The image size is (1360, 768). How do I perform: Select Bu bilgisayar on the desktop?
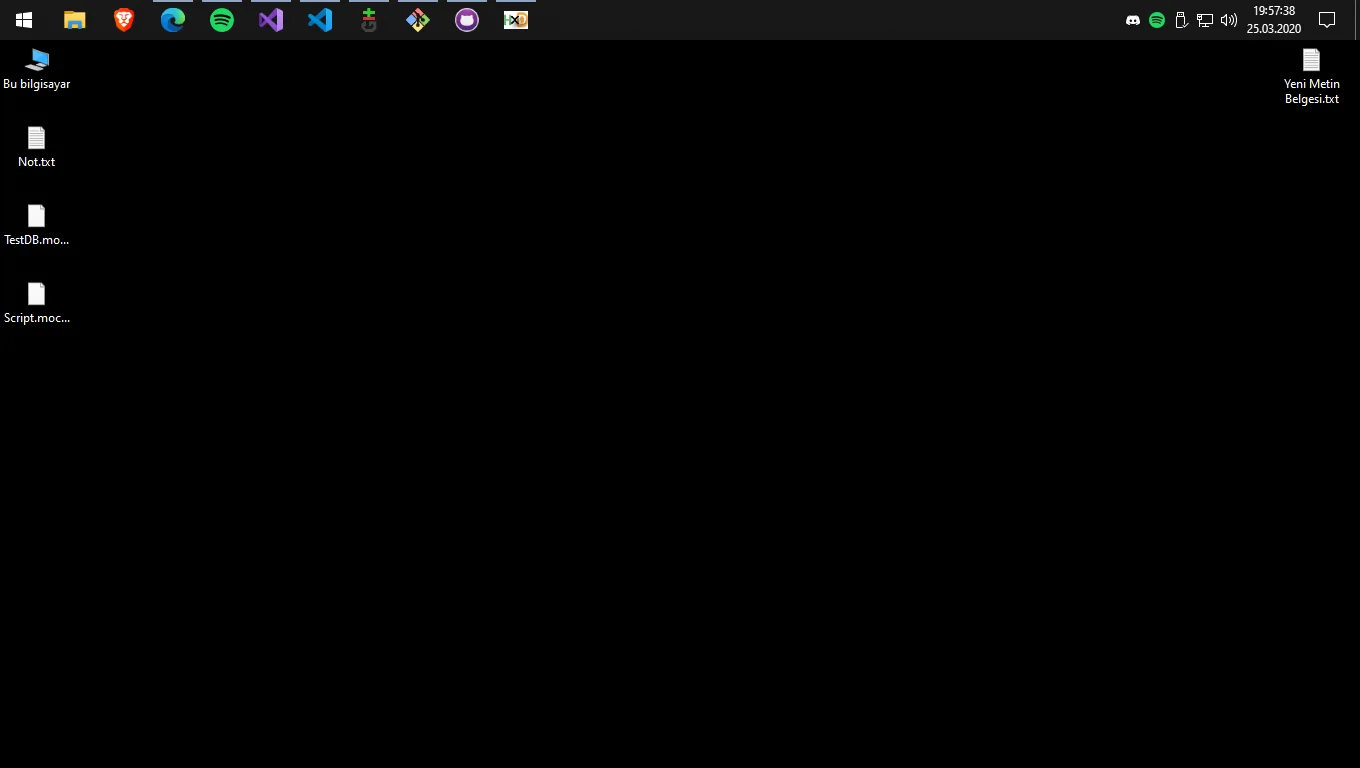[x=37, y=65]
